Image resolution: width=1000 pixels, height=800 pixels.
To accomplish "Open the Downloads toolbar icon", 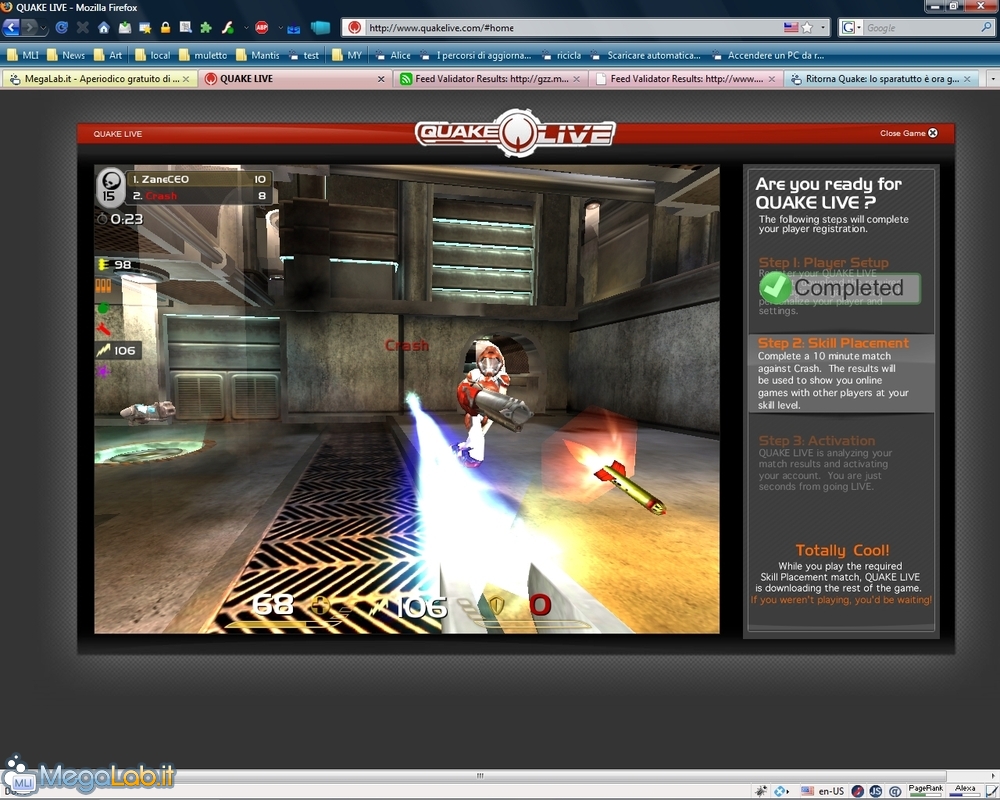I will pyautogui.click(x=124, y=27).
